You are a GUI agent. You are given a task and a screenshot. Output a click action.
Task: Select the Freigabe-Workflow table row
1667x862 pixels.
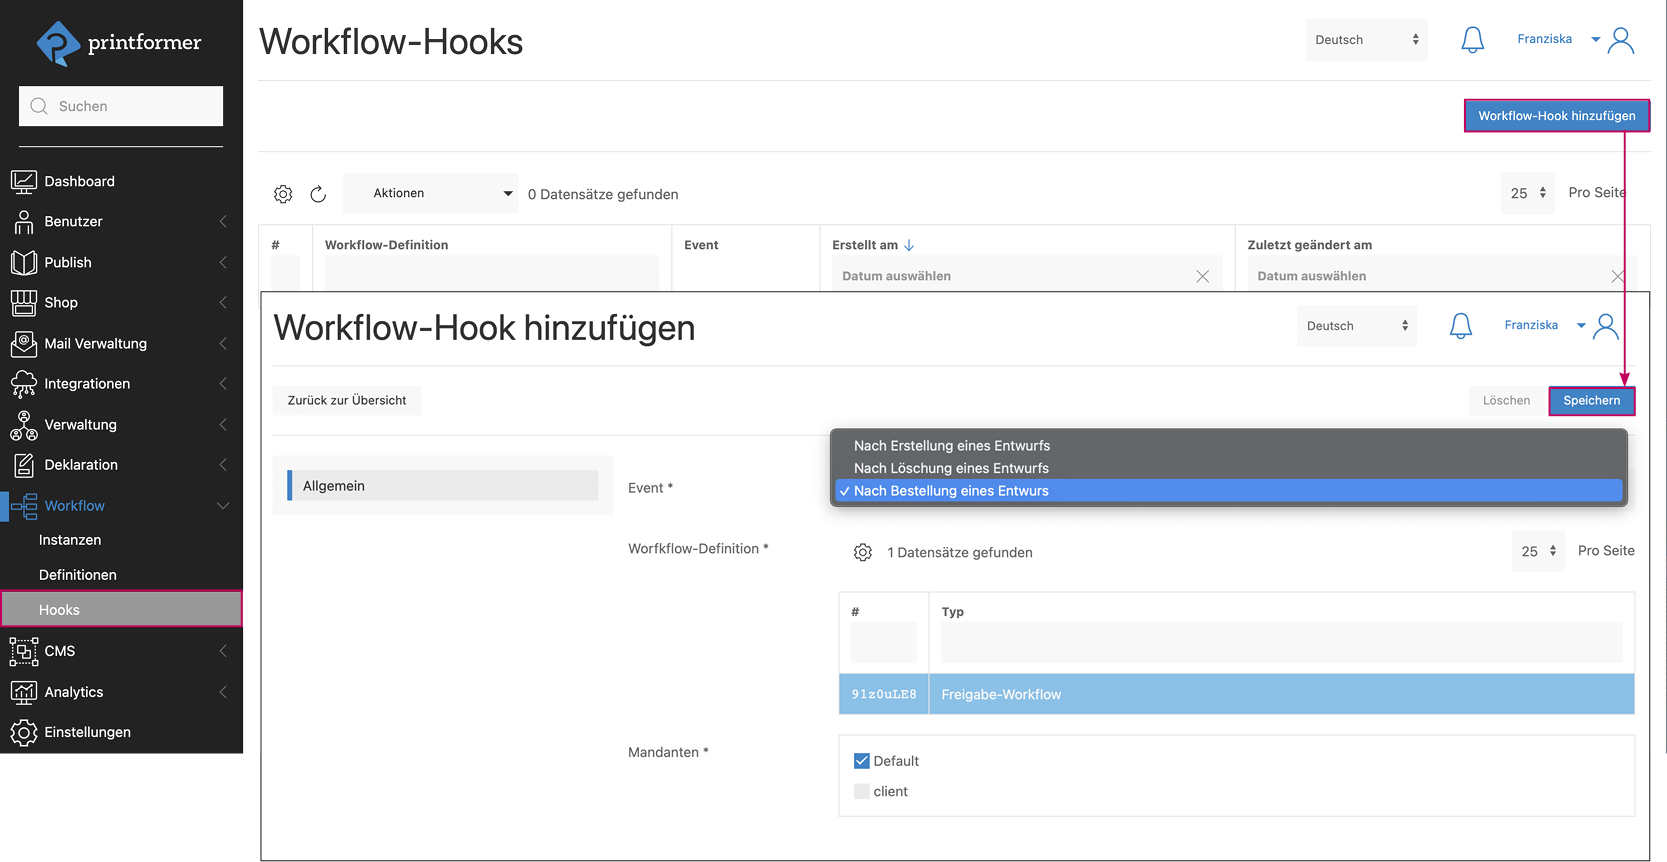(x=1236, y=694)
